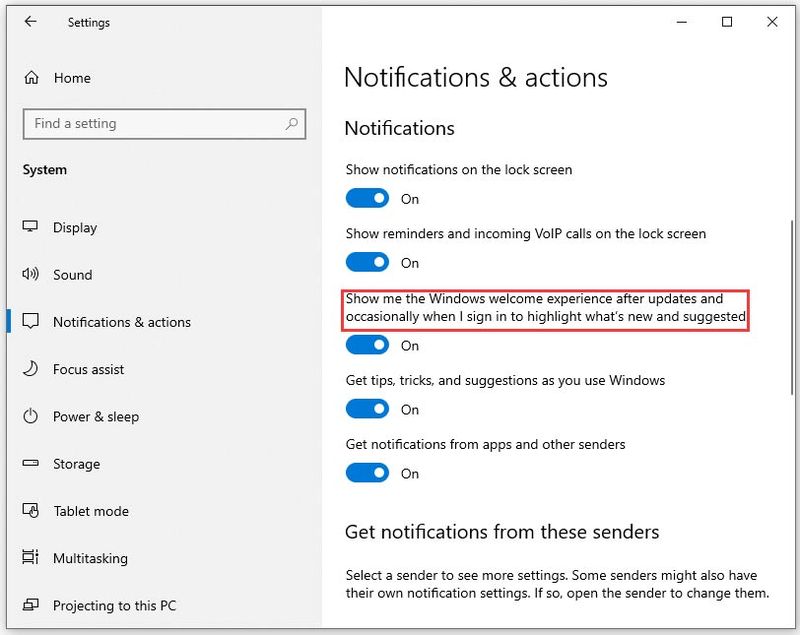Toggle notifications from apps and senders
The width and height of the screenshot is (800, 635).
click(x=367, y=473)
